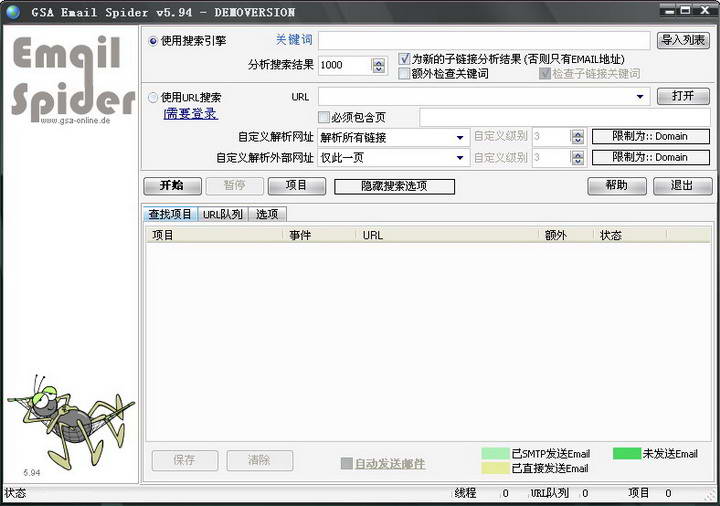Click the 打开 button
The height and width of the screenshot is (506, 720).
[683, 96]
